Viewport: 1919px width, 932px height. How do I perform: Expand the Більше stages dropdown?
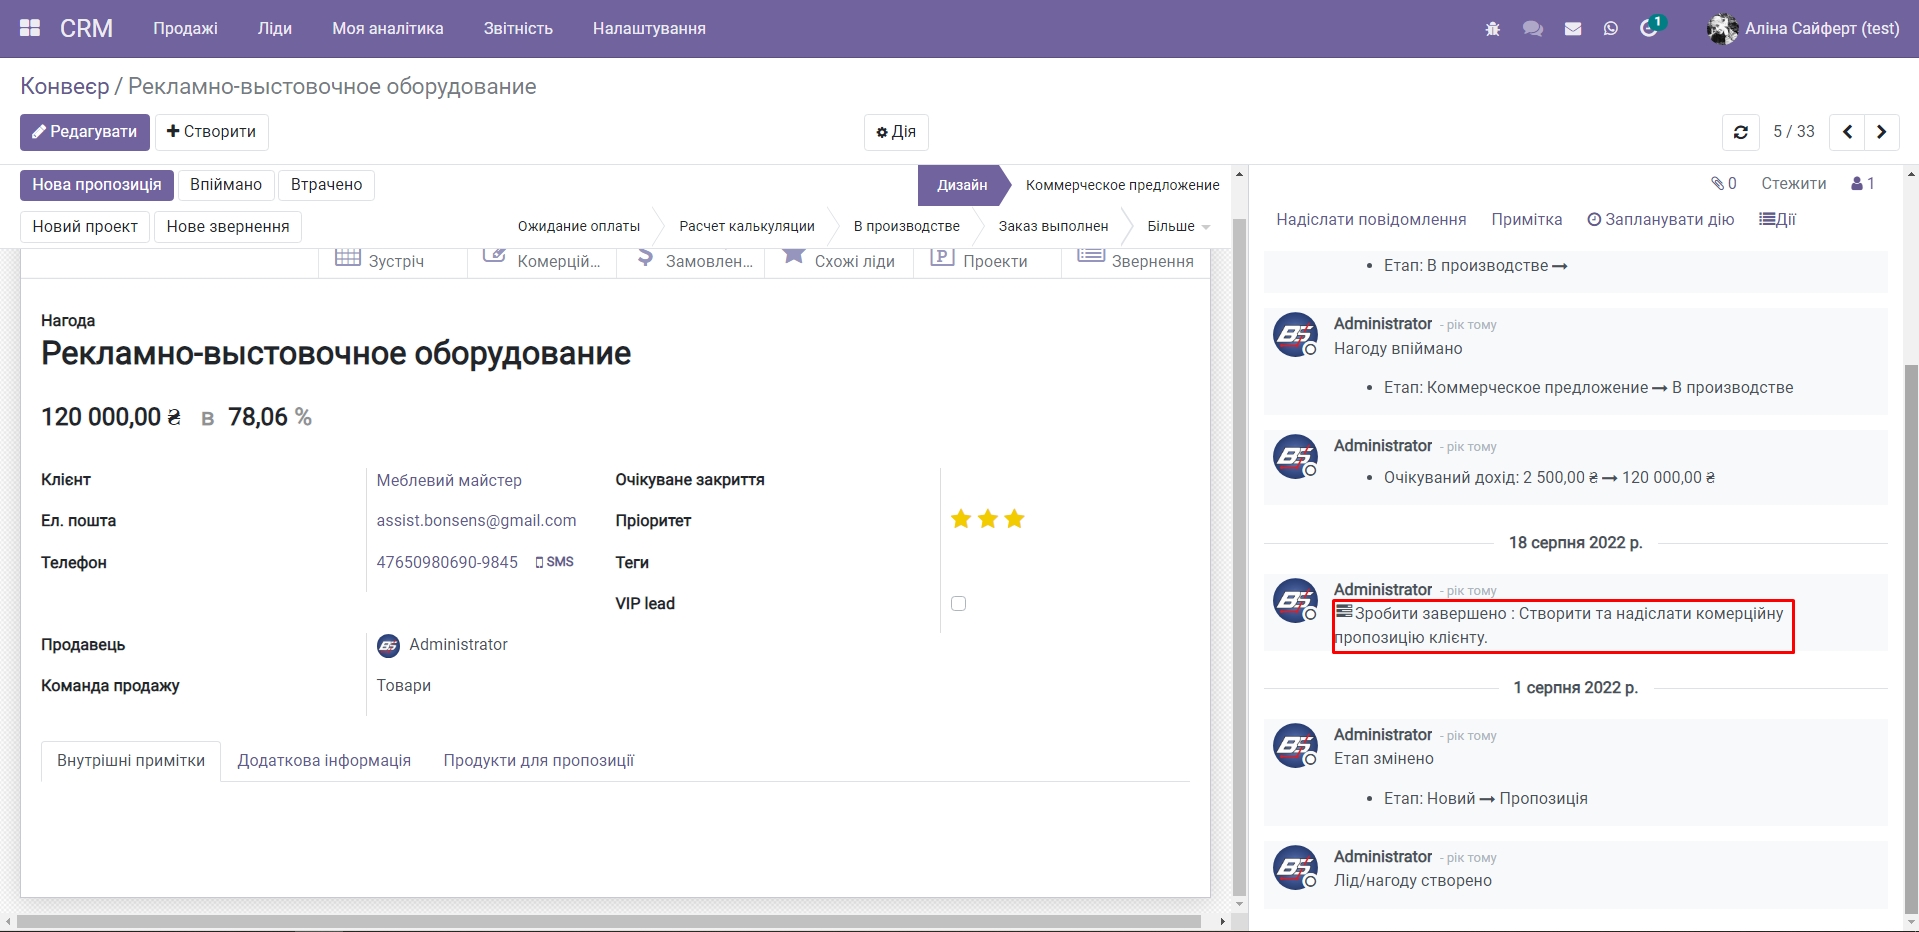[1178, 227]
